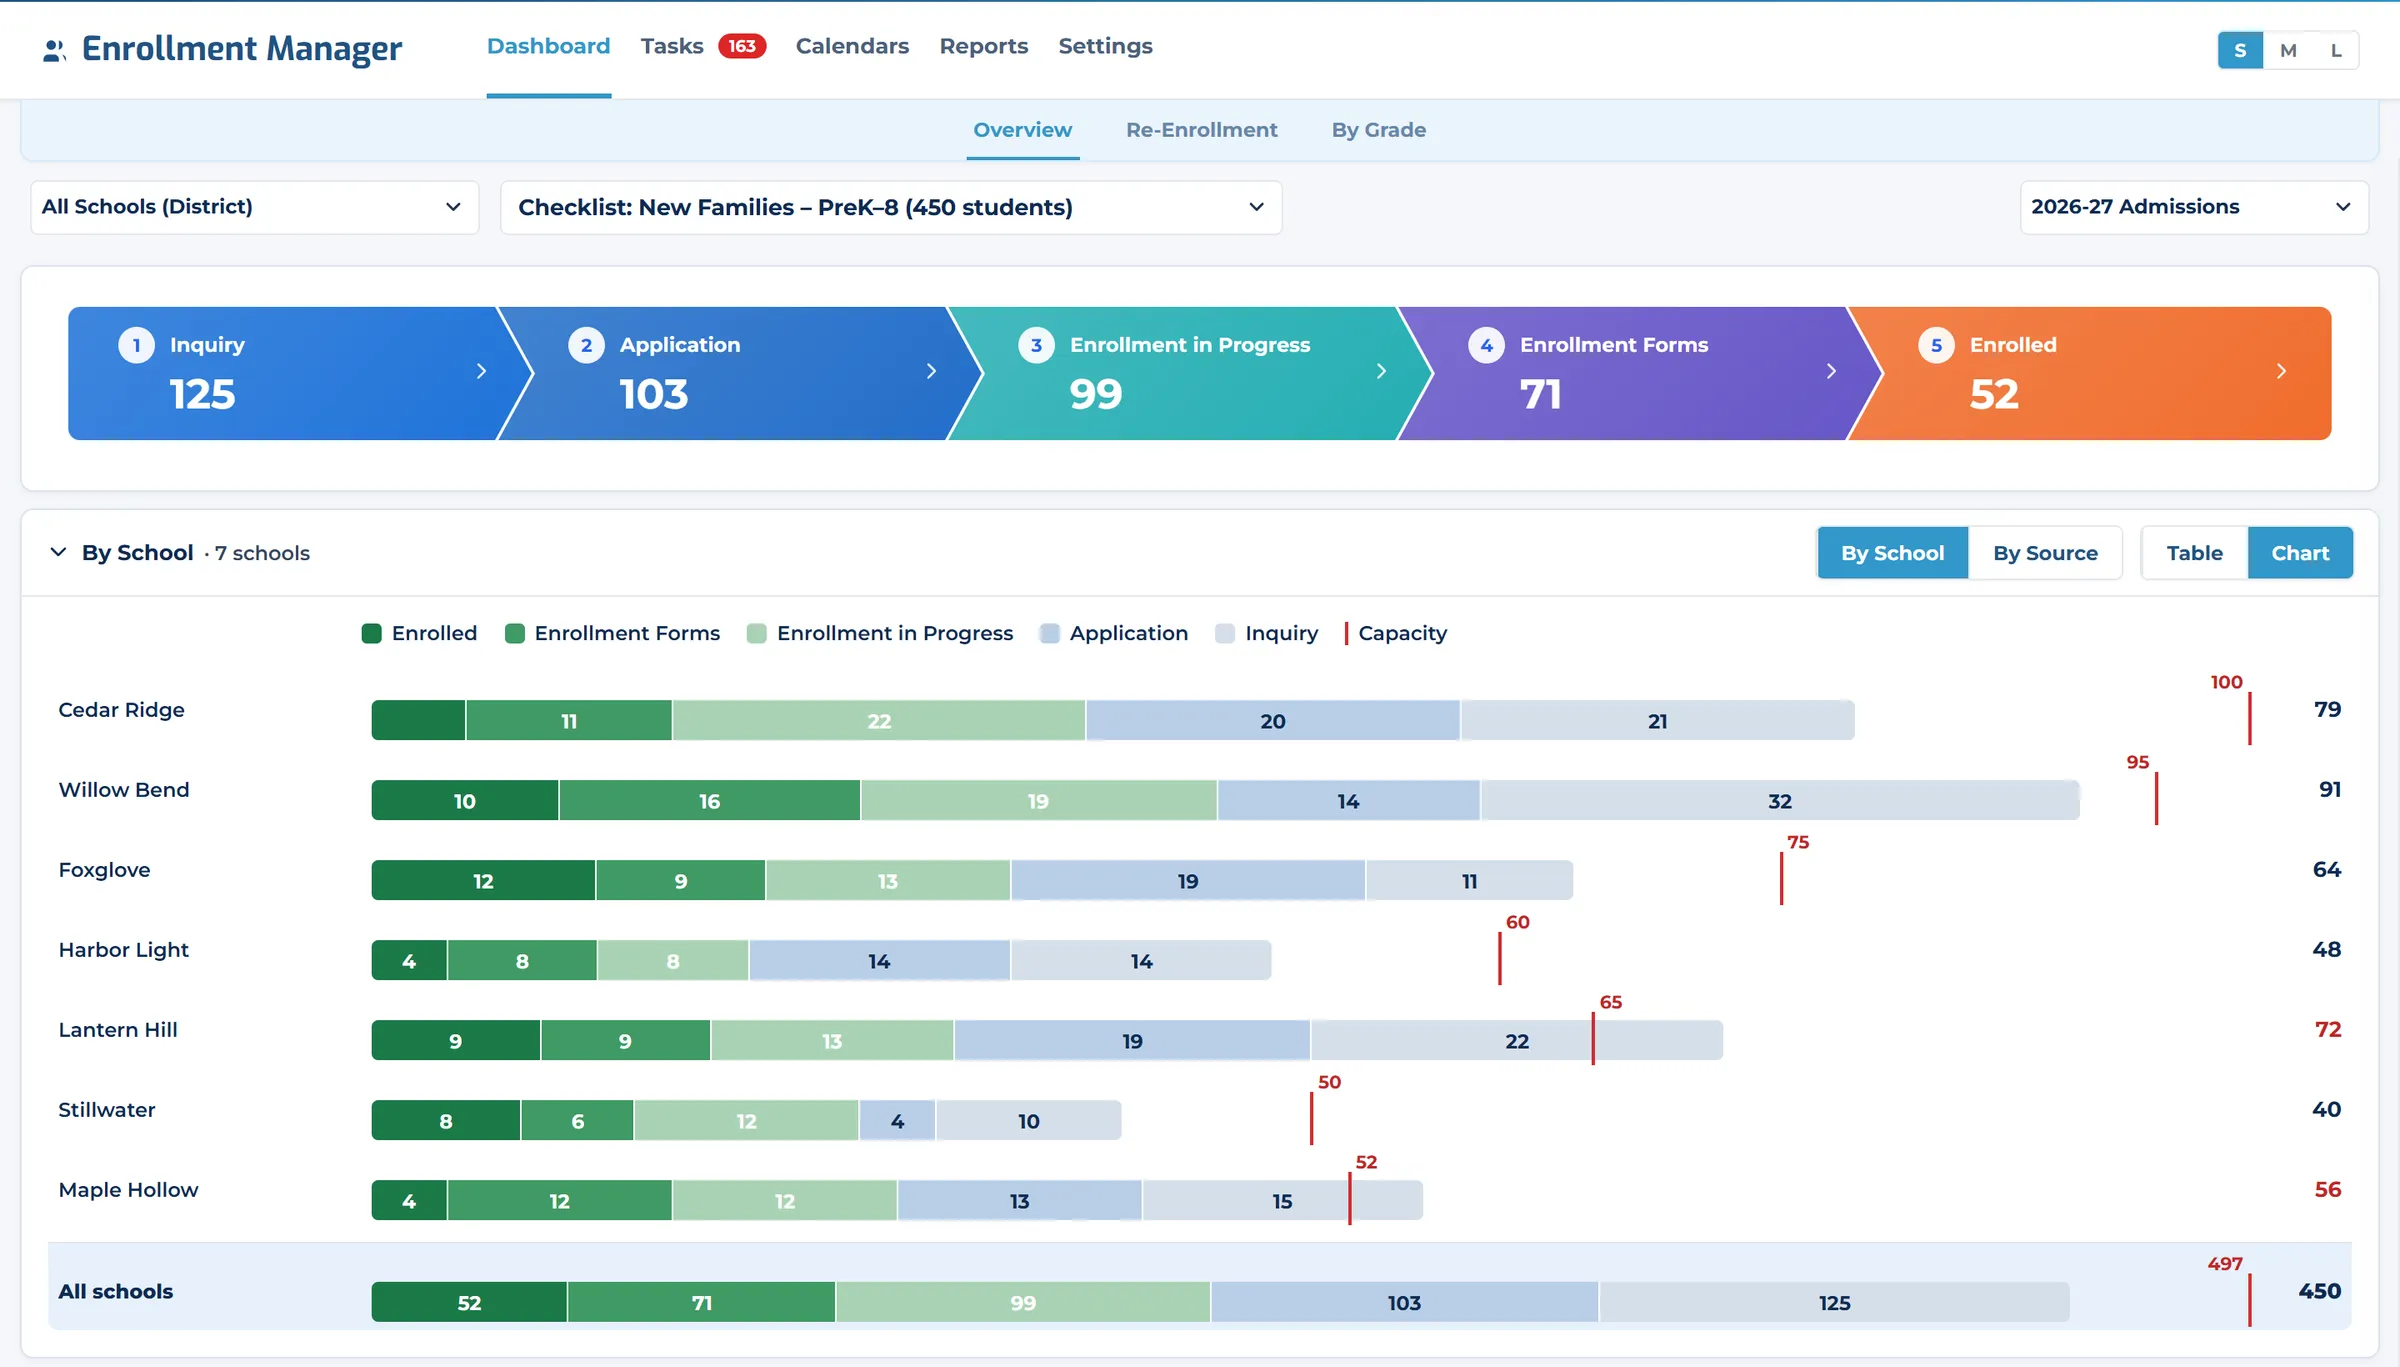
Task: Click the Enrolled stage right chevron
Action: click(x=2281, y=371)
